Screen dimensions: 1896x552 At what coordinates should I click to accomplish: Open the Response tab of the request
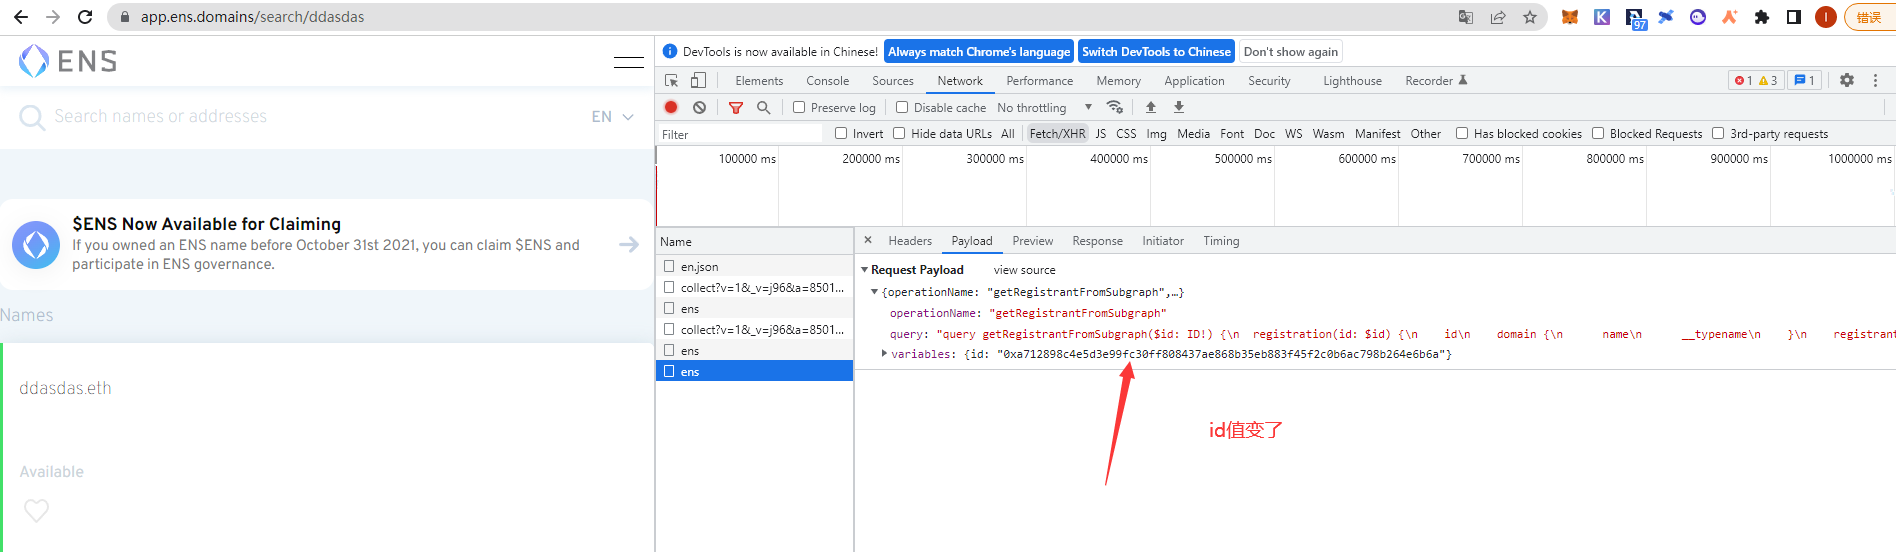point(1097,241)
